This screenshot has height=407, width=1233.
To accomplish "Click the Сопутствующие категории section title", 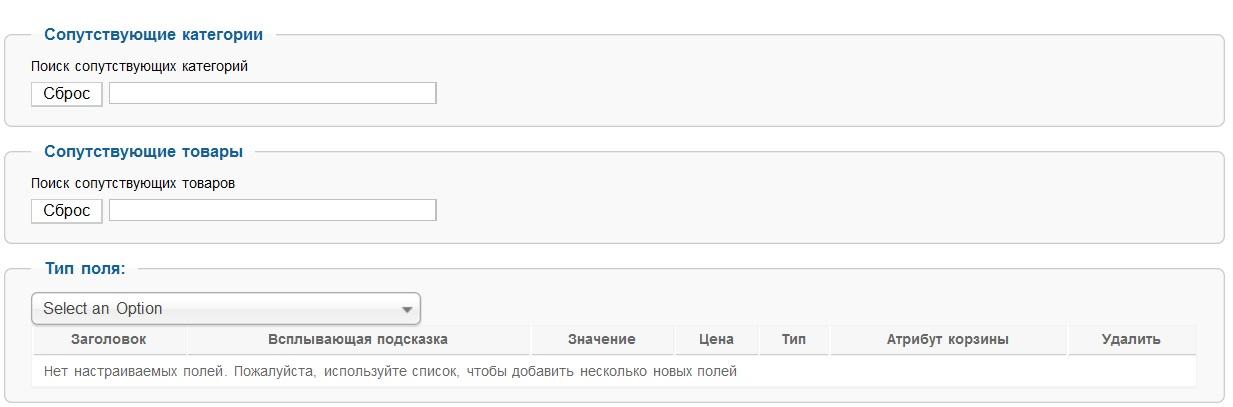I will click(154, 35).
